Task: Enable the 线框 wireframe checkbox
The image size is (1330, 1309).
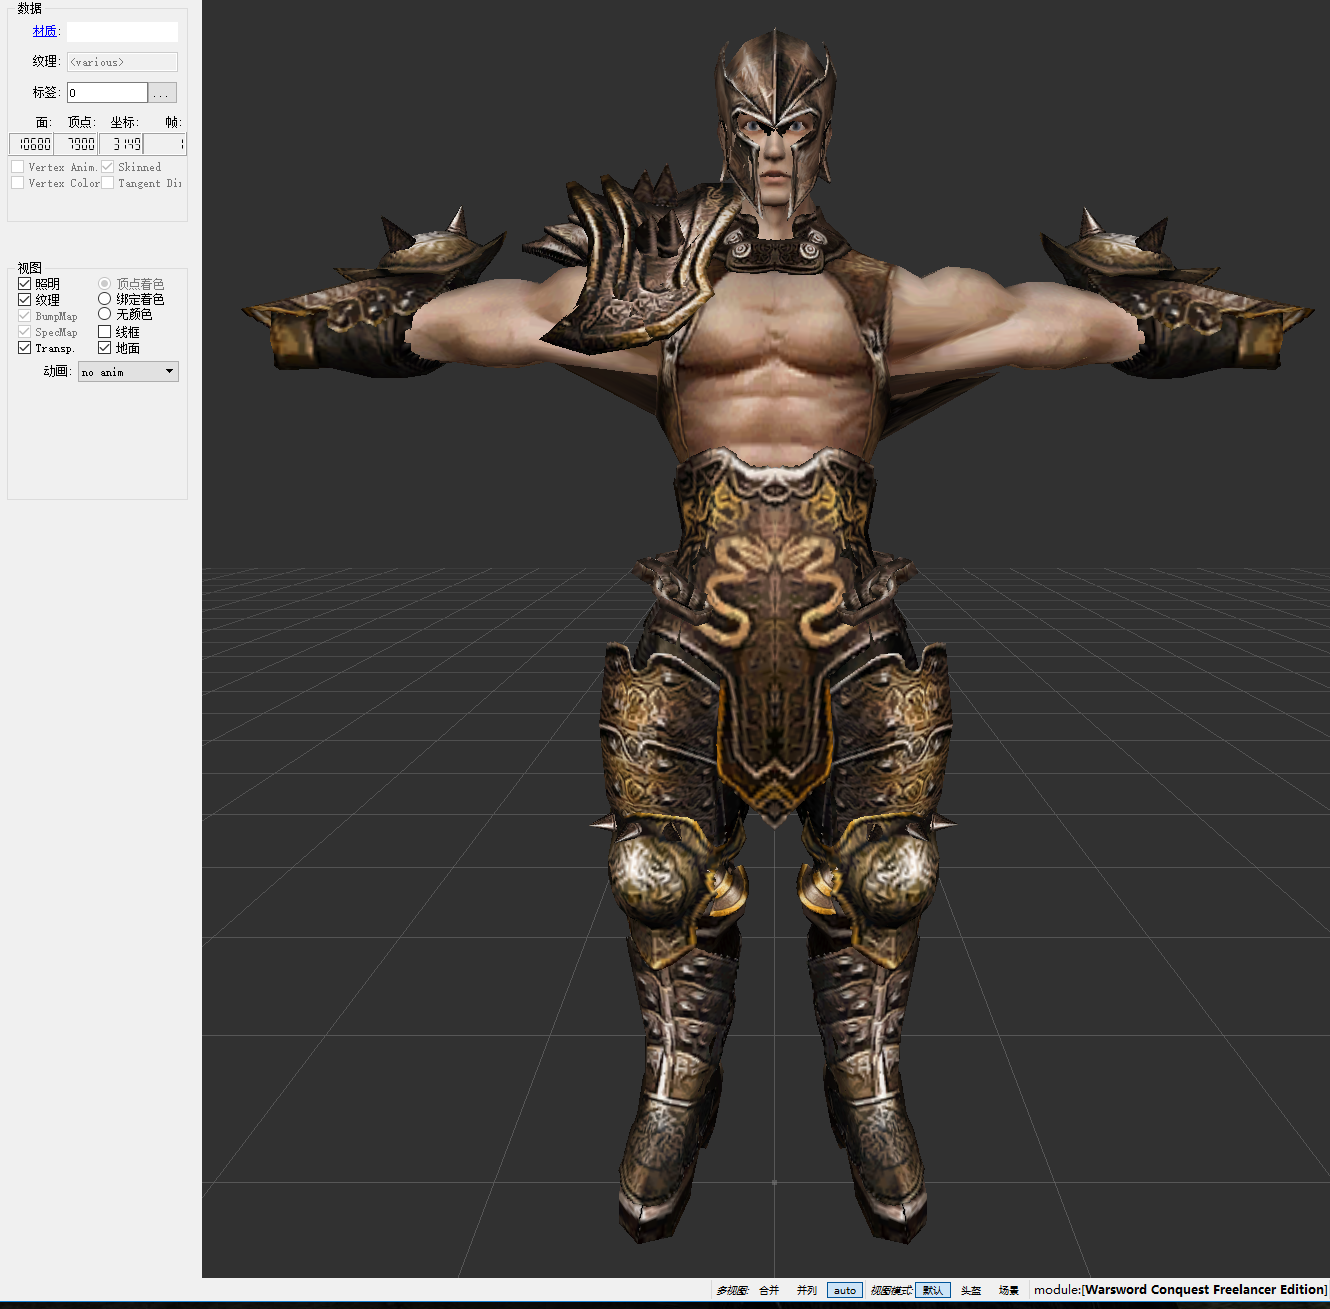Action: pyautogui.click(x=104, y=332)
